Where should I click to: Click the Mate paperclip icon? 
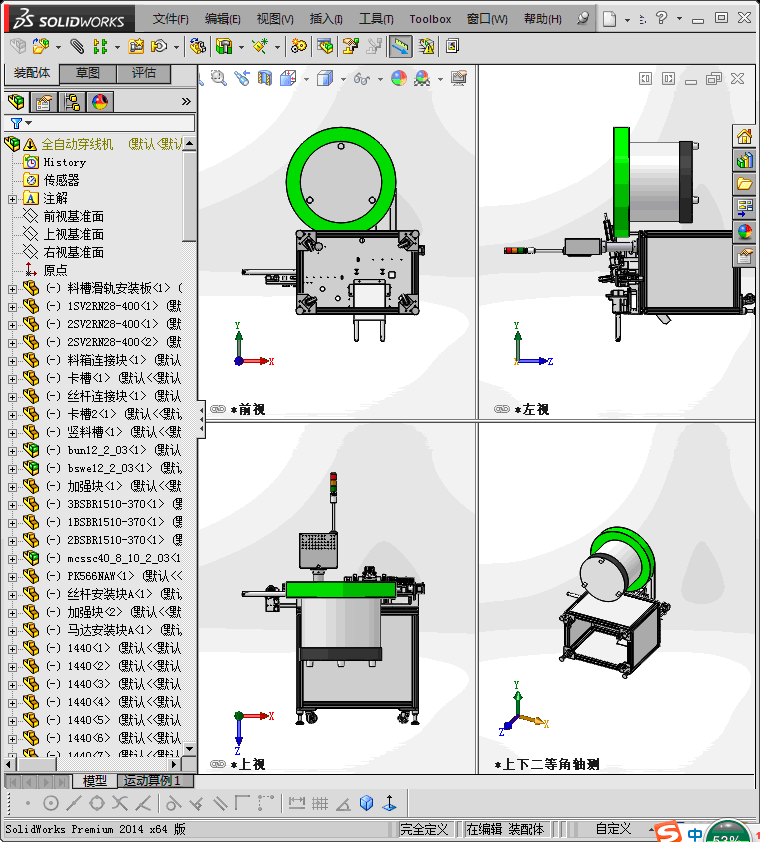(77, 47)
